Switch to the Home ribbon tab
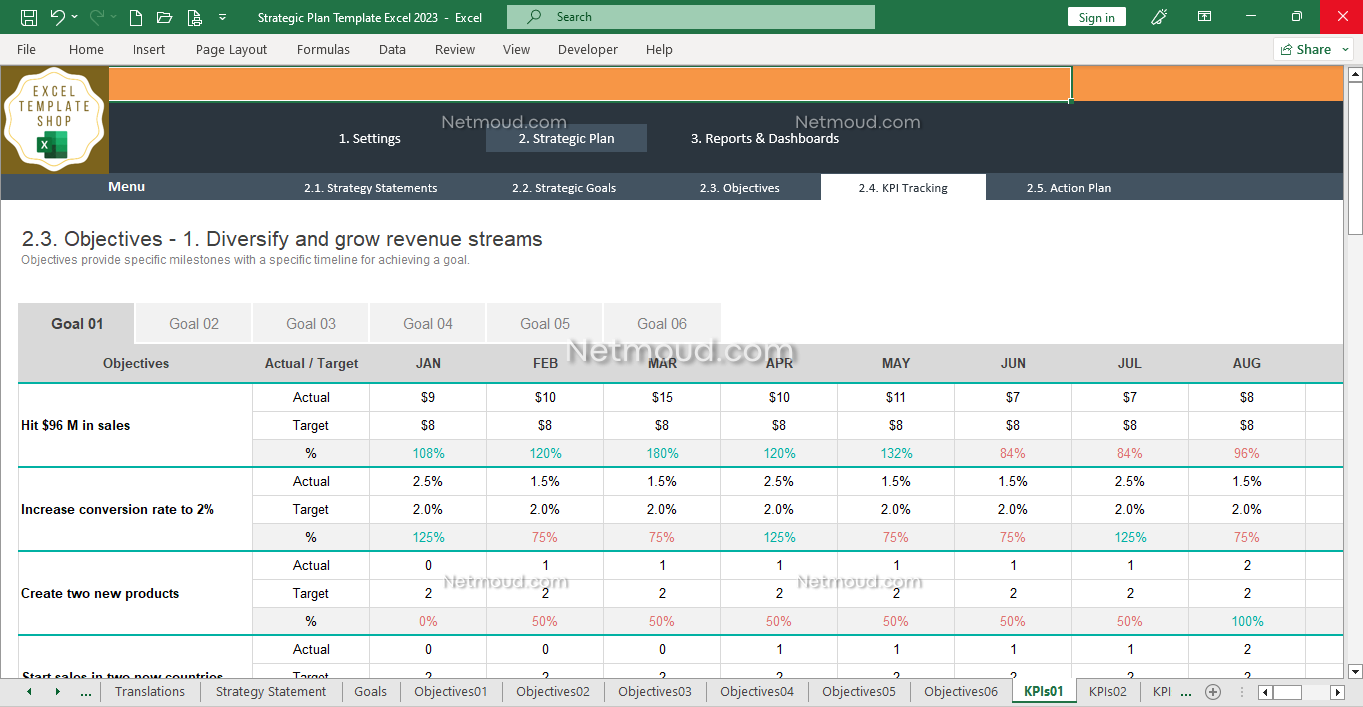This screenshot has height=707, width=1363. tap(86, 50)
